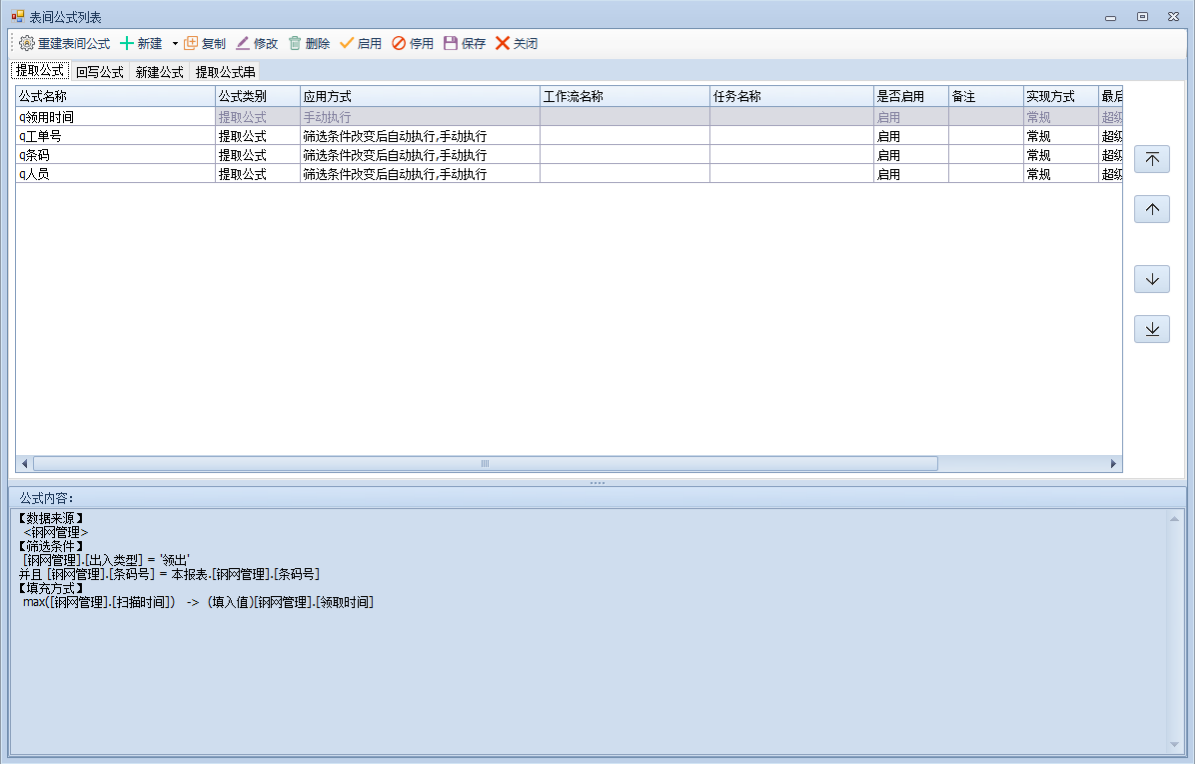Expand the 新建 dropdown arrow
Screen dimensions: 1195x764
(x=174, y=44)
